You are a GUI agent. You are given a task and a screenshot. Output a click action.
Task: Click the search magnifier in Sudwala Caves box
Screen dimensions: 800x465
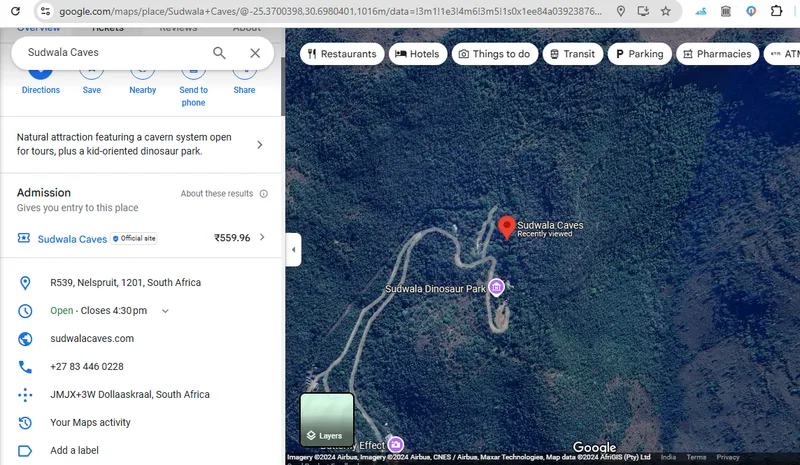pyautogui.click(x=219, y=53)
